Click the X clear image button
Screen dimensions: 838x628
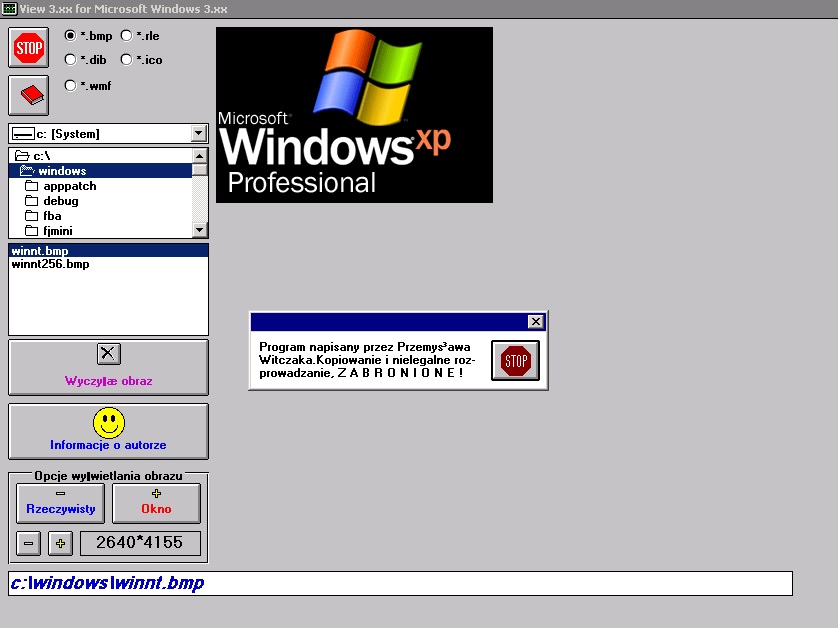(x=108, y=367)
